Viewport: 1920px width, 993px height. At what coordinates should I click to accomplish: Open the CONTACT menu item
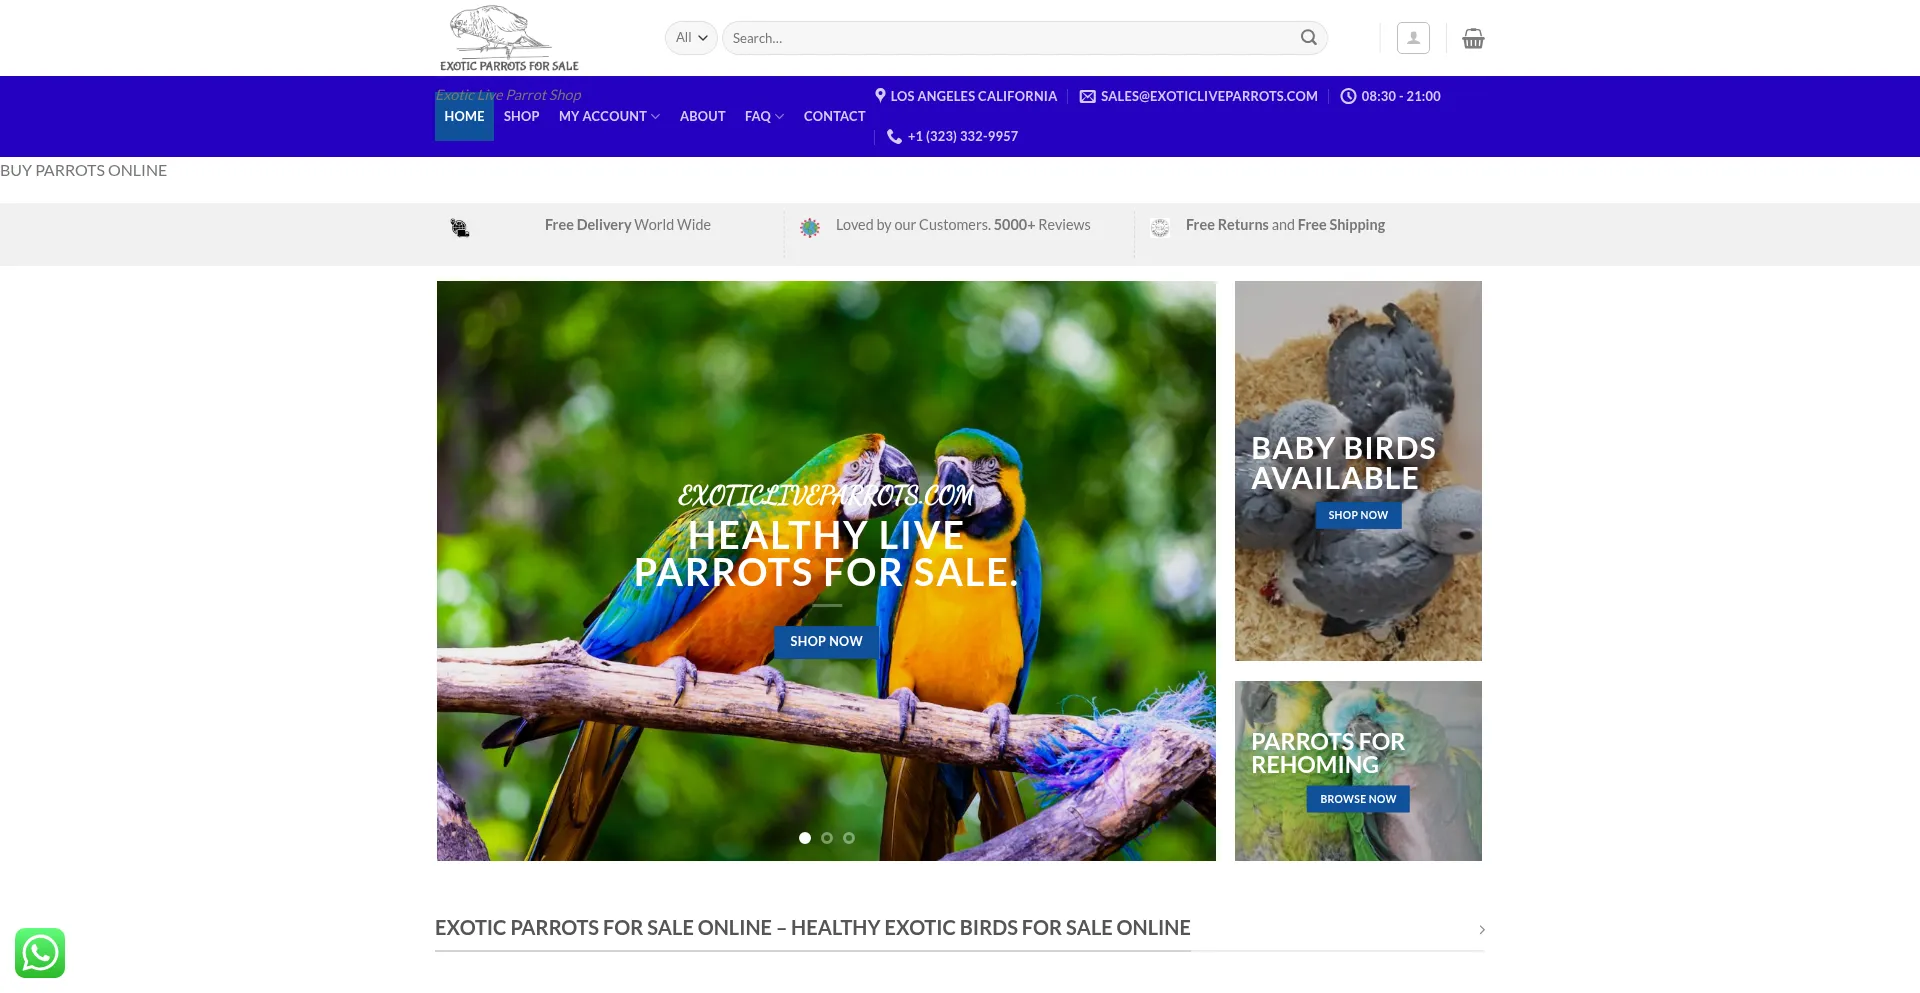click(x=834, y=116)
